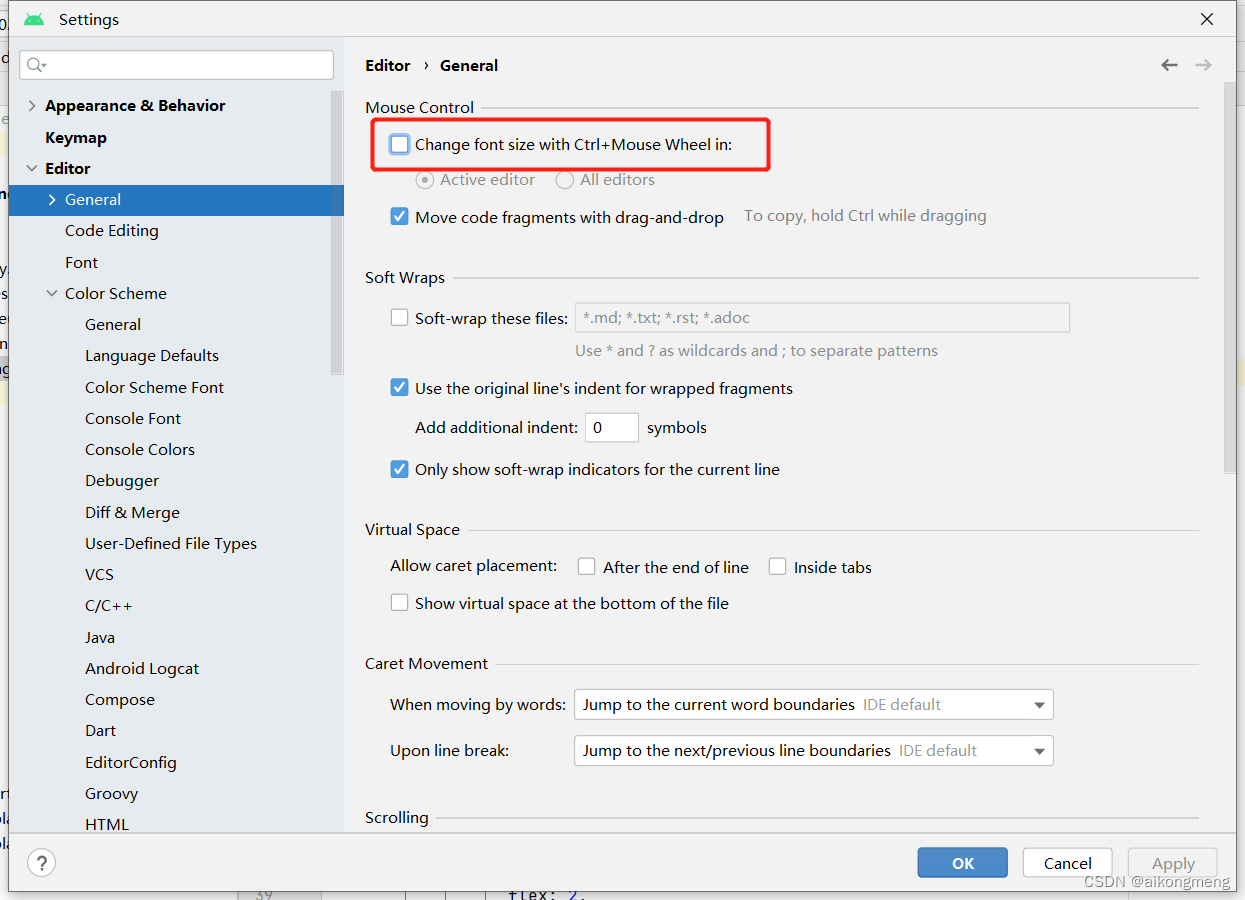
Task: Select HTML color scheme item
Action: click(107, 825)
